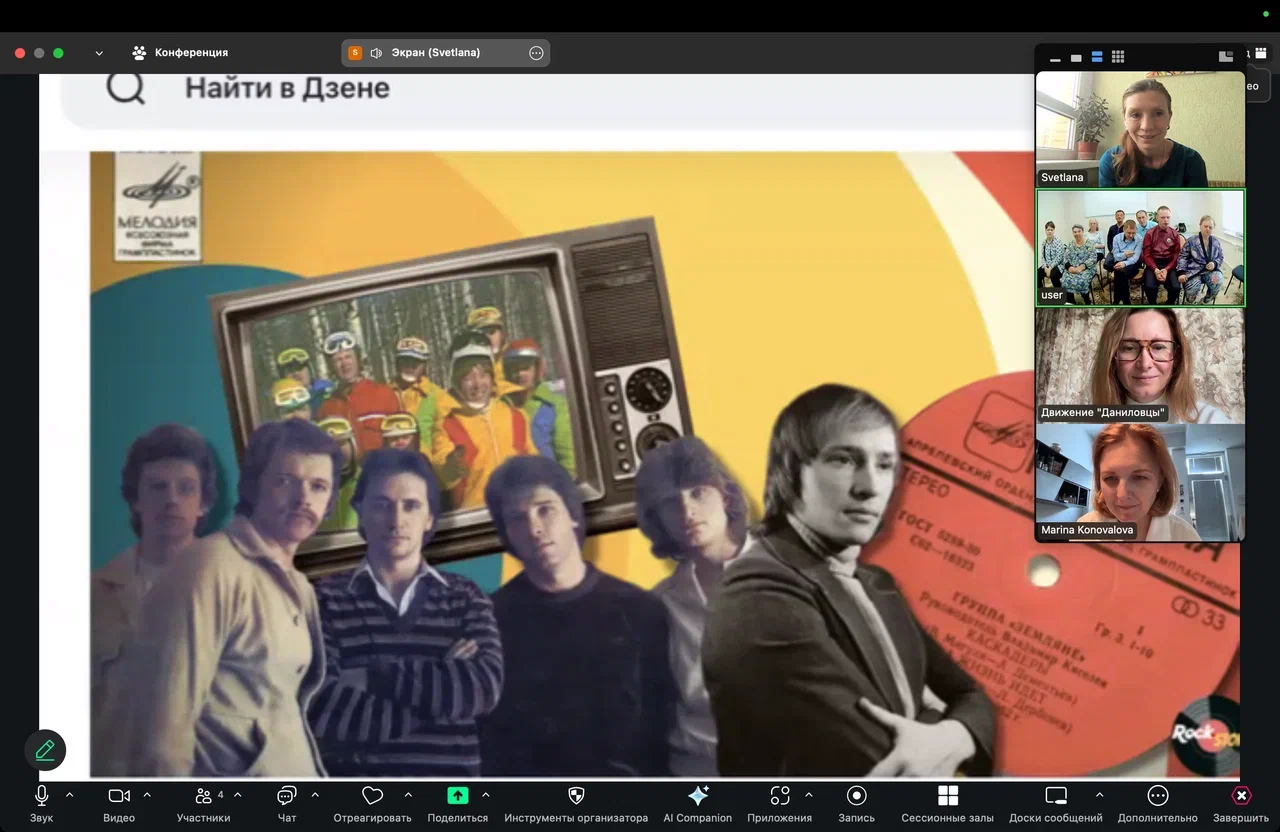The height and width of the screenshot is (832, 1280).
Task: Select Marina Konovalova video thumbnail
Action: coord(1140,482)
